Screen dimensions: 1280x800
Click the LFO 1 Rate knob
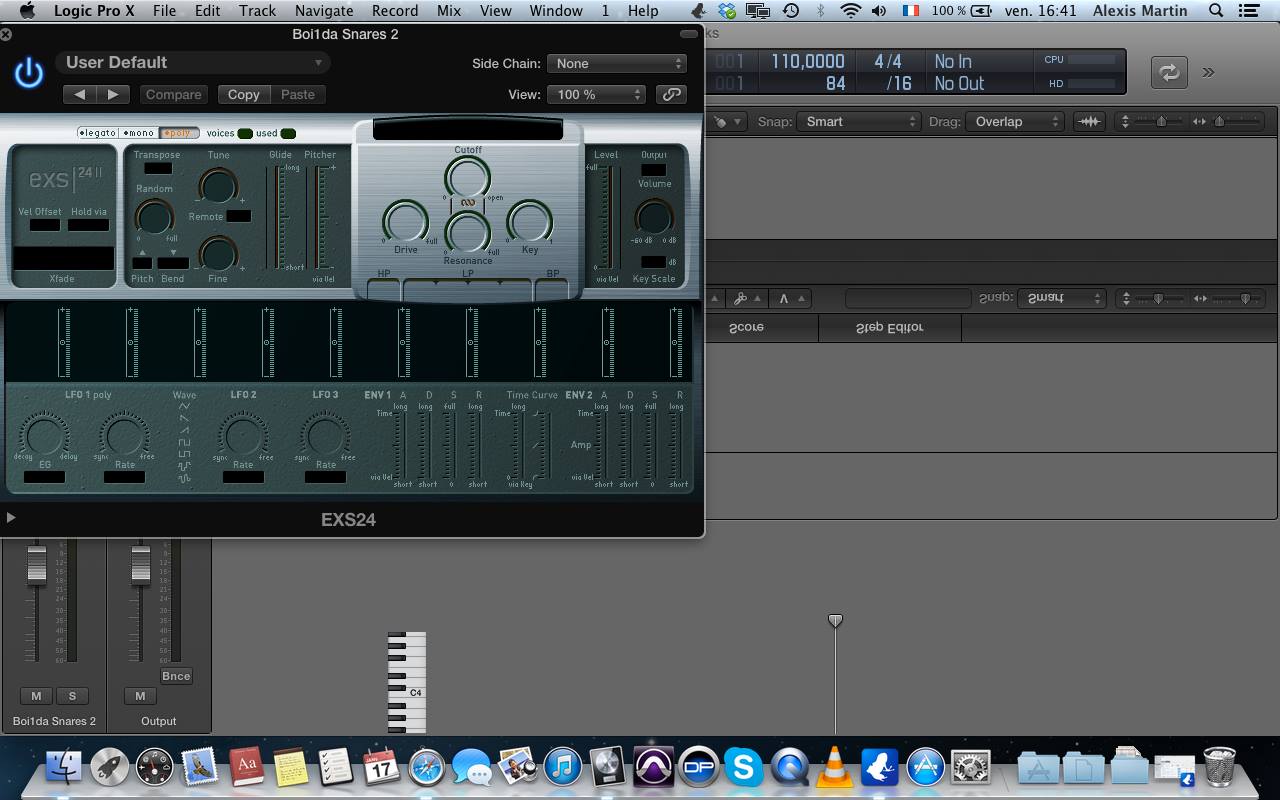[125, 437]
